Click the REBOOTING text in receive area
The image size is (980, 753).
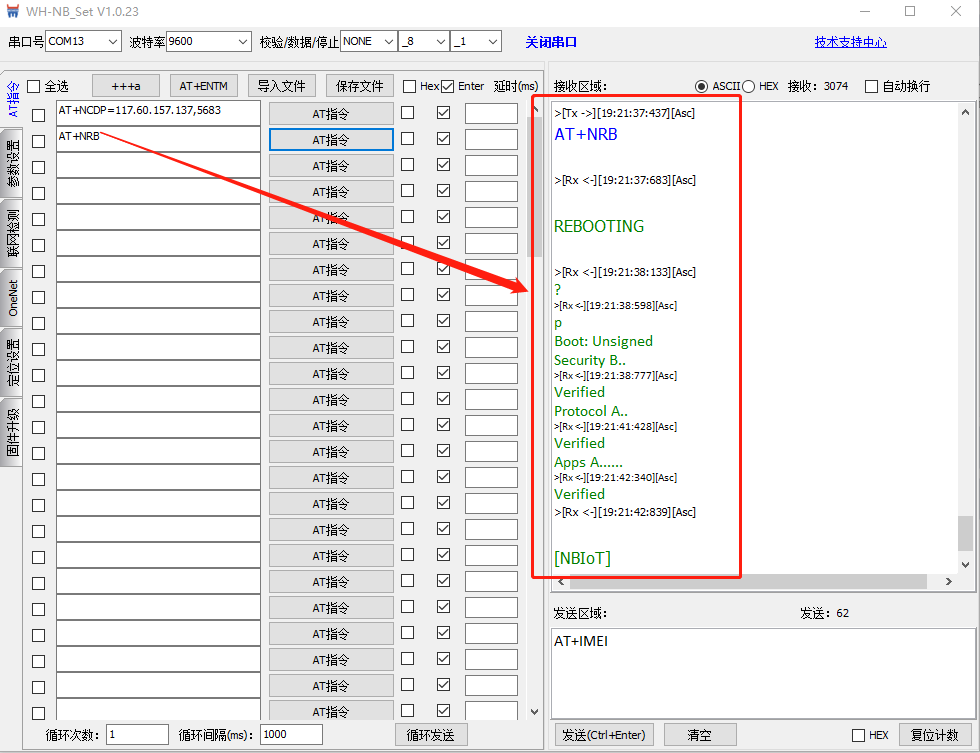click(599, 226)
